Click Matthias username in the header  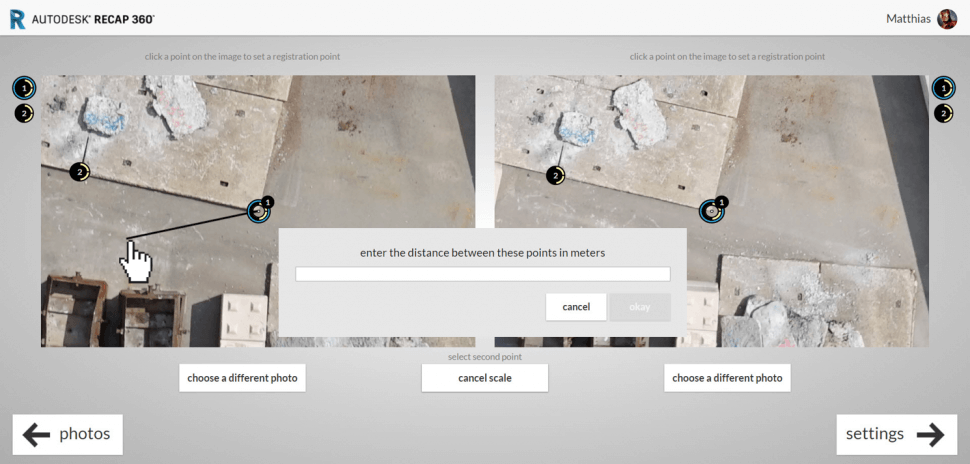[x=908, y=19]
